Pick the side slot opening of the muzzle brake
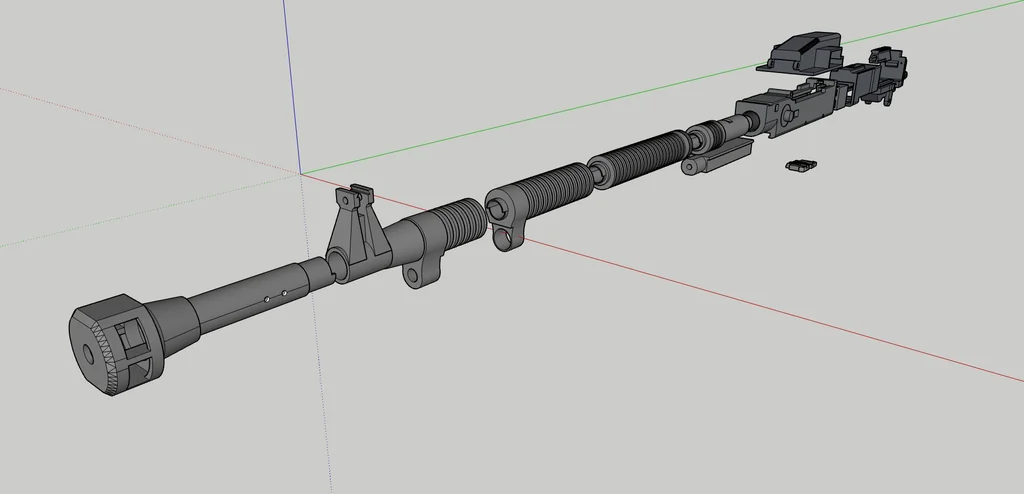 pyautogui.click(x=135, y=343)
